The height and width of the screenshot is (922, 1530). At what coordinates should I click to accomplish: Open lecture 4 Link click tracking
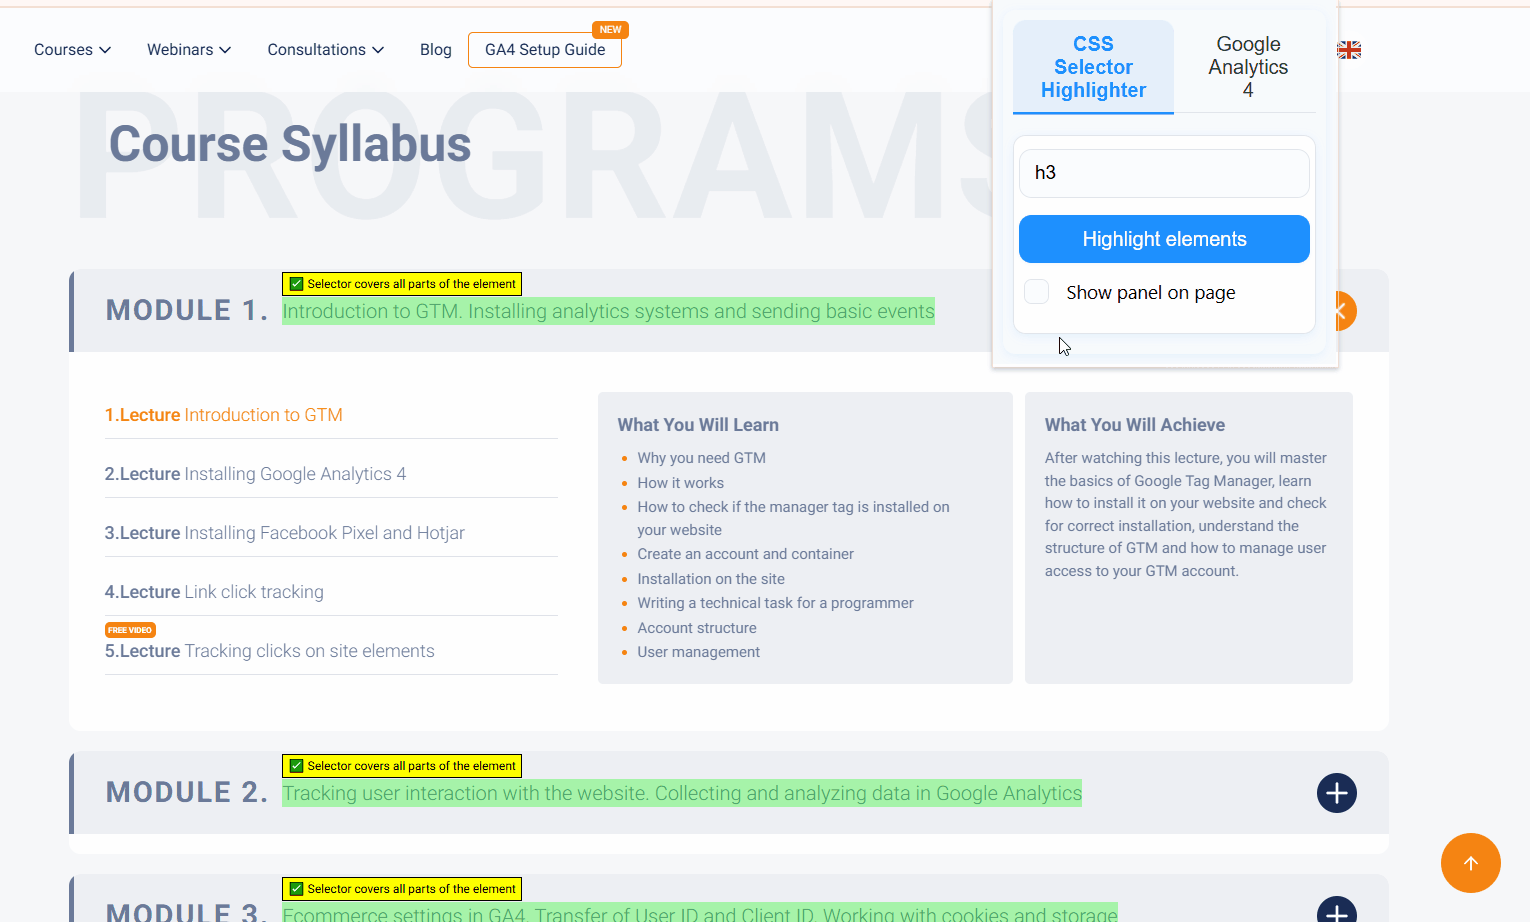tap(214, 592)
